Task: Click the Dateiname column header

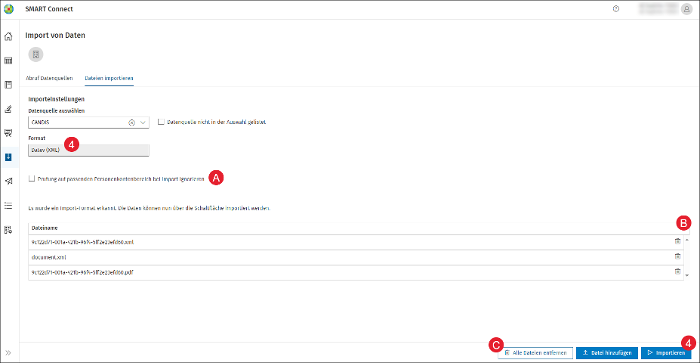Action: pyautogui.click(x=45, y=228)
